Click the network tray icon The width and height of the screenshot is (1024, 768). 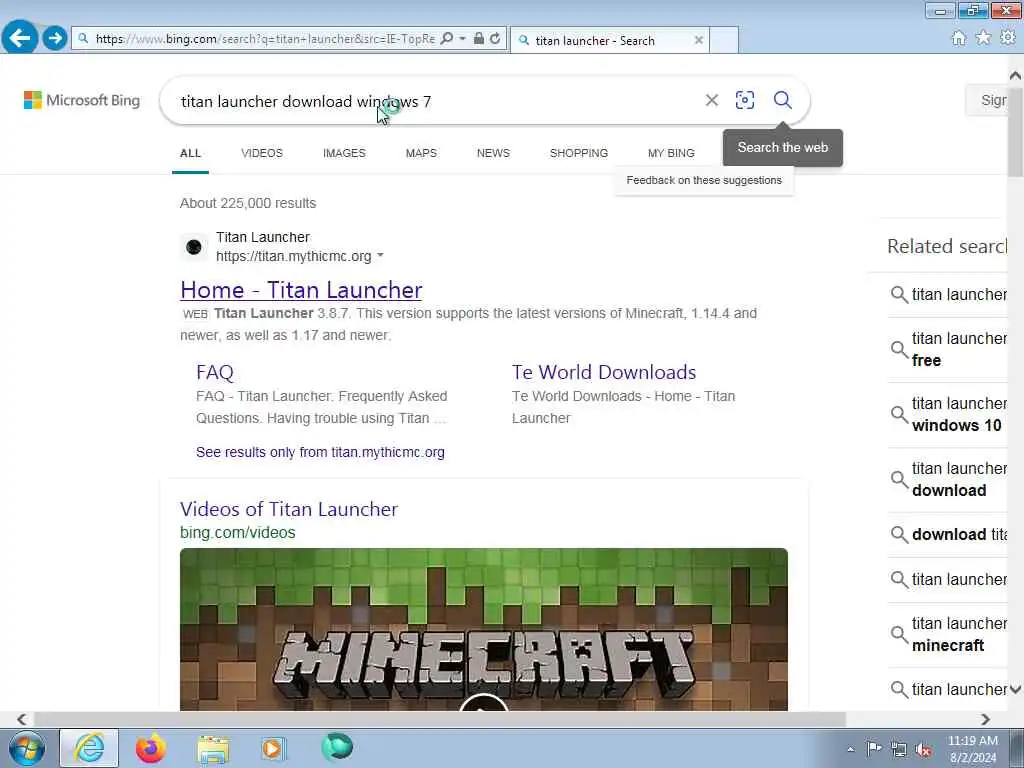pos(899,749)
